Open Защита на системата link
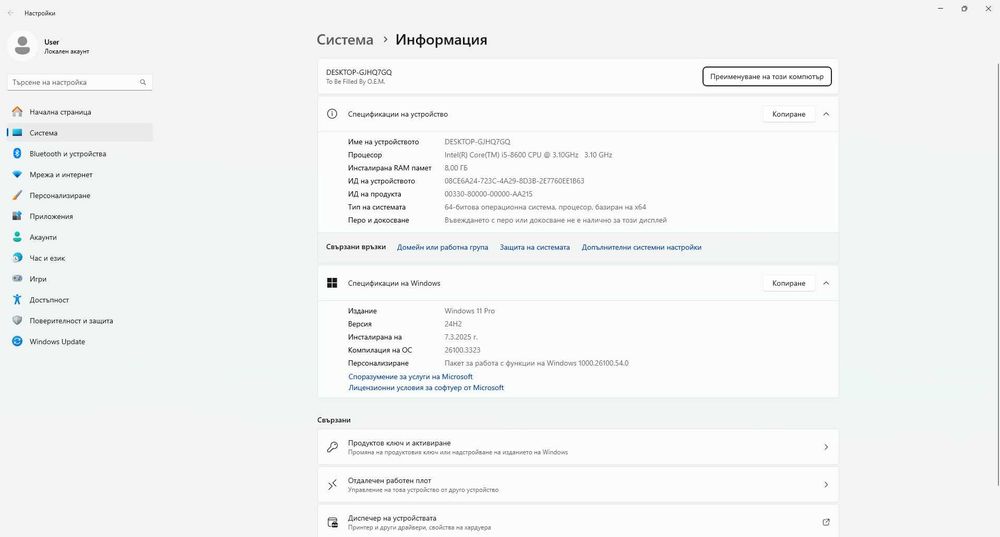Image resolution: width=1000 pixels, height=537 pixels. point(534,247)
